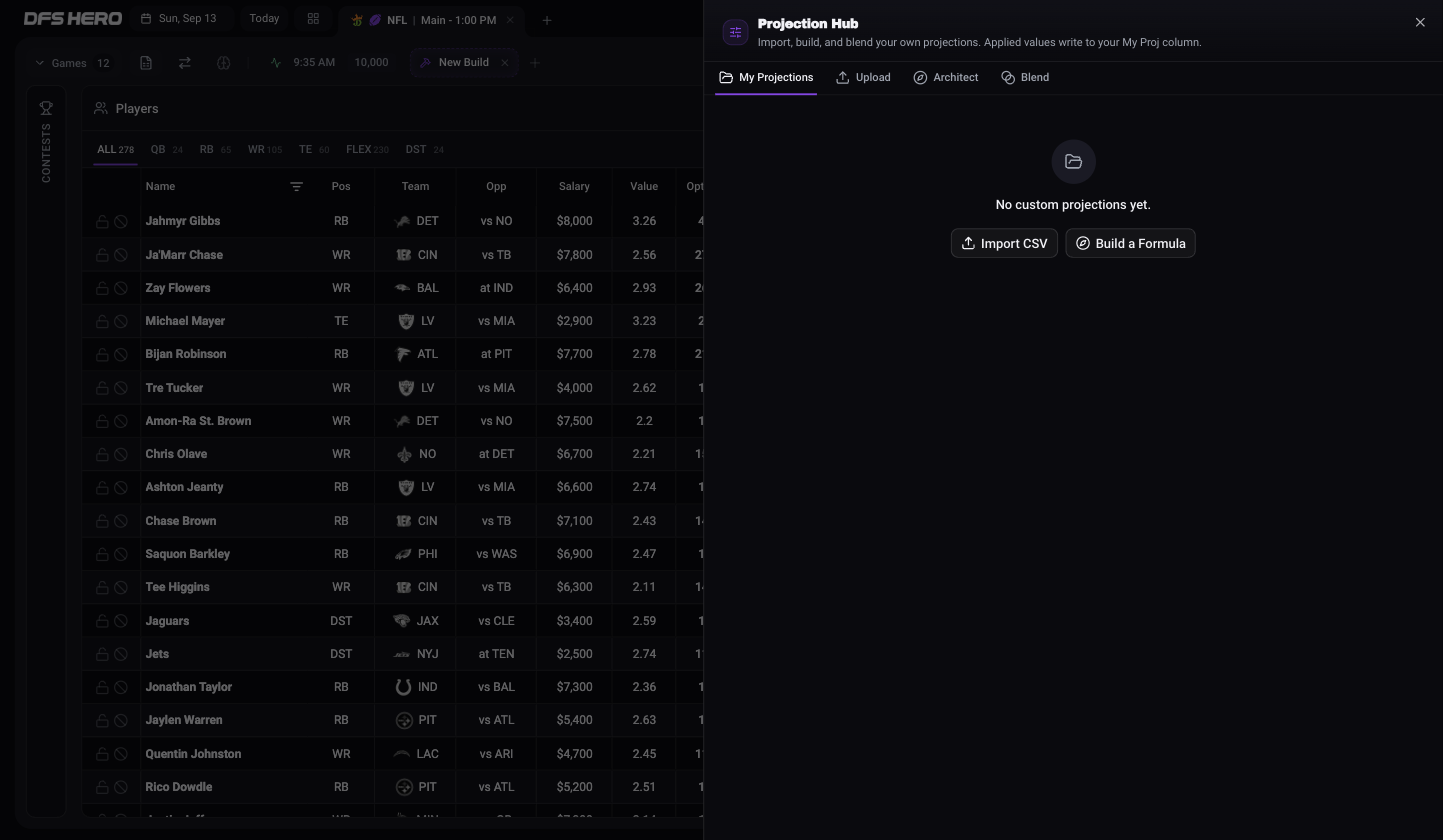Click the 9:35 AM activity pulse indicator
The image size is (1443, 840).
pos(276,63)
